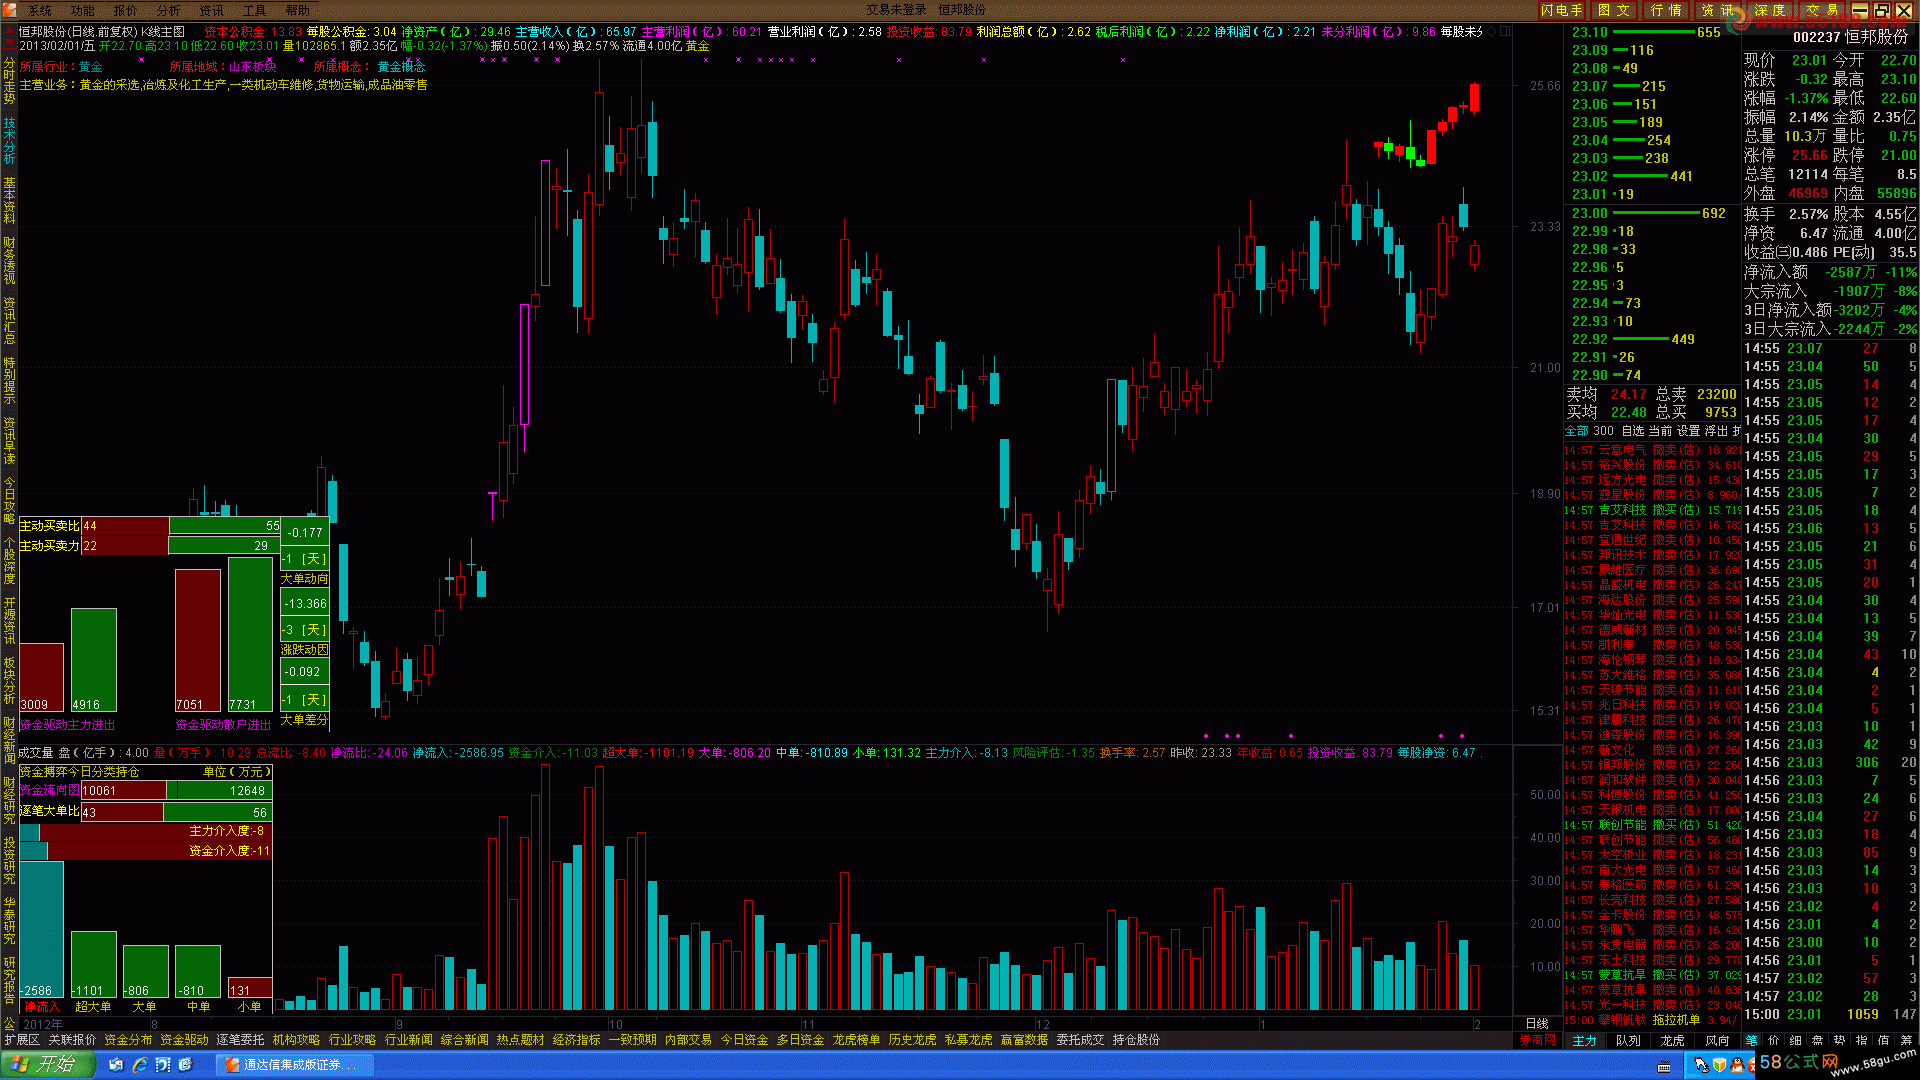
Task: Select the 风向 tab under the stock list
Action: (x=1717, y=1040)
